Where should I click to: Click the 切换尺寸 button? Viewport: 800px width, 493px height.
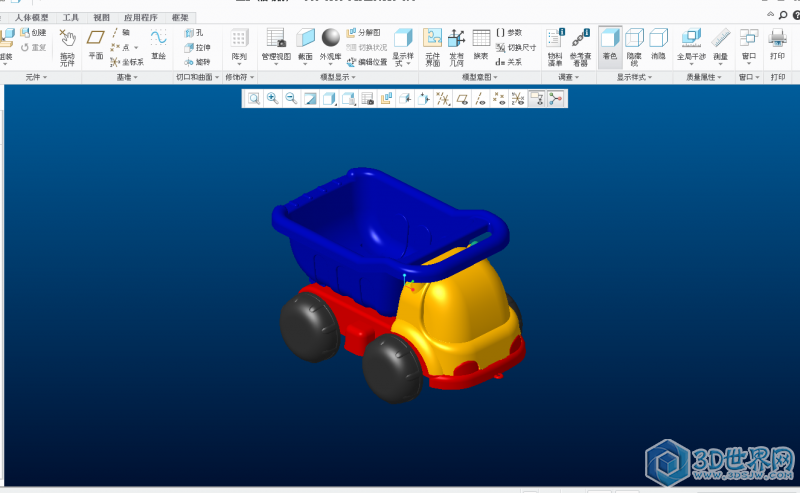click(x=516, y=47)
